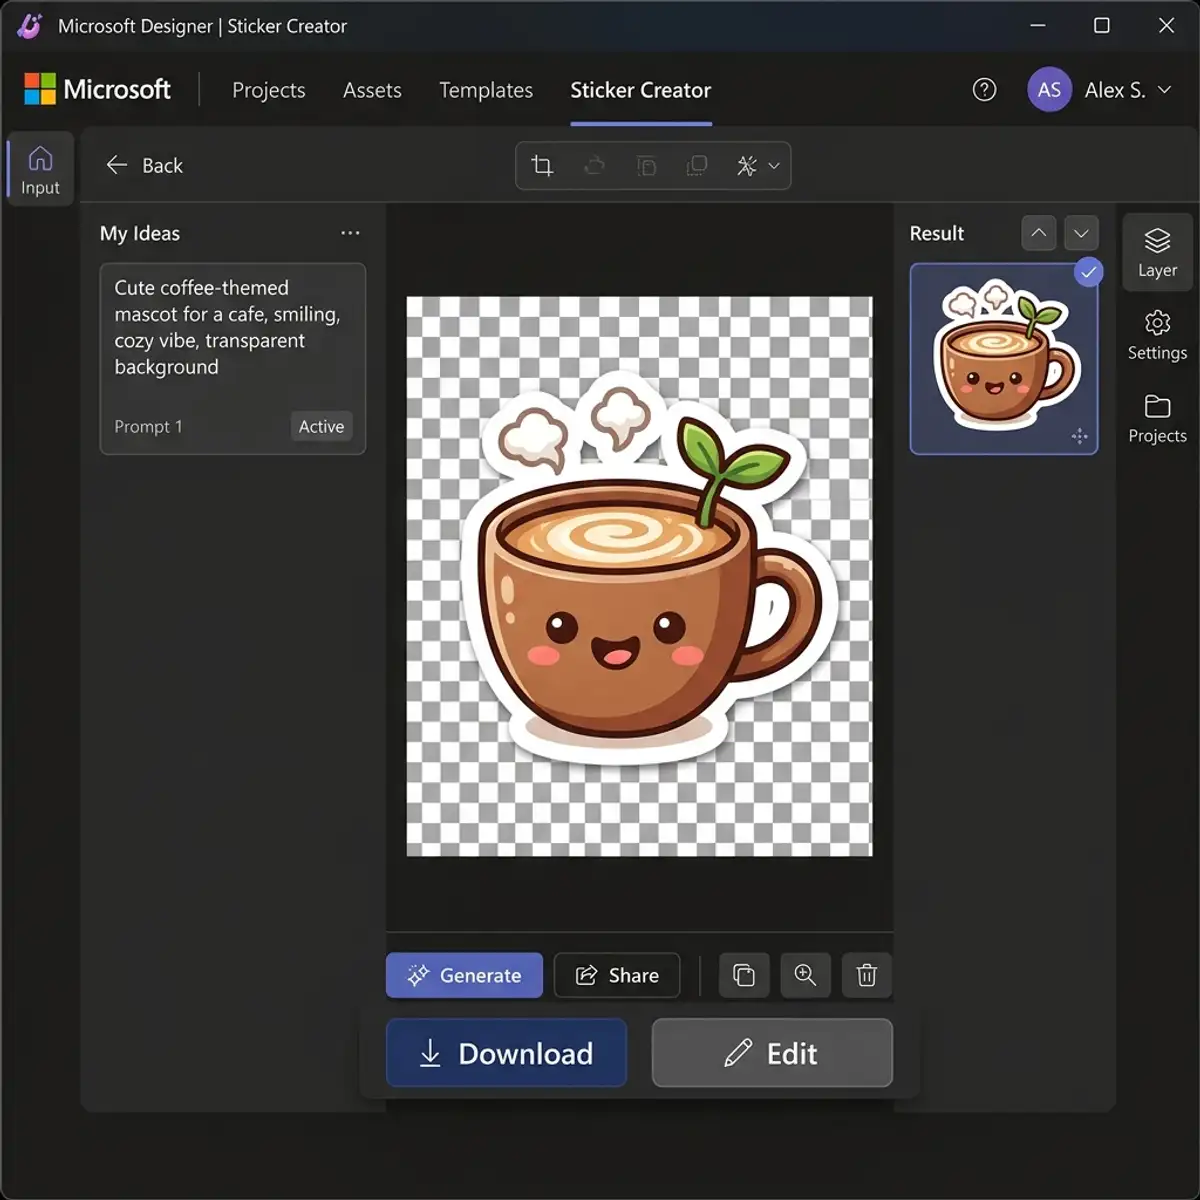Click the "Prompt 1" label

tap(148, 426)
